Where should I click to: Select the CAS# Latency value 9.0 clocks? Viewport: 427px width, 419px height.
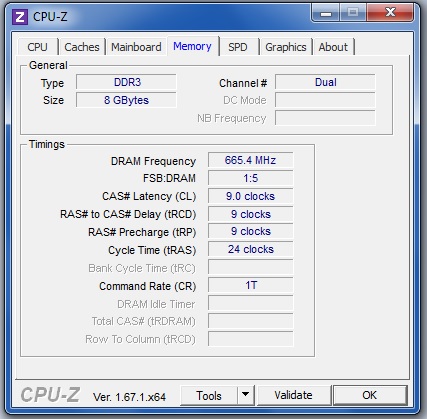(x=251, y=196)
